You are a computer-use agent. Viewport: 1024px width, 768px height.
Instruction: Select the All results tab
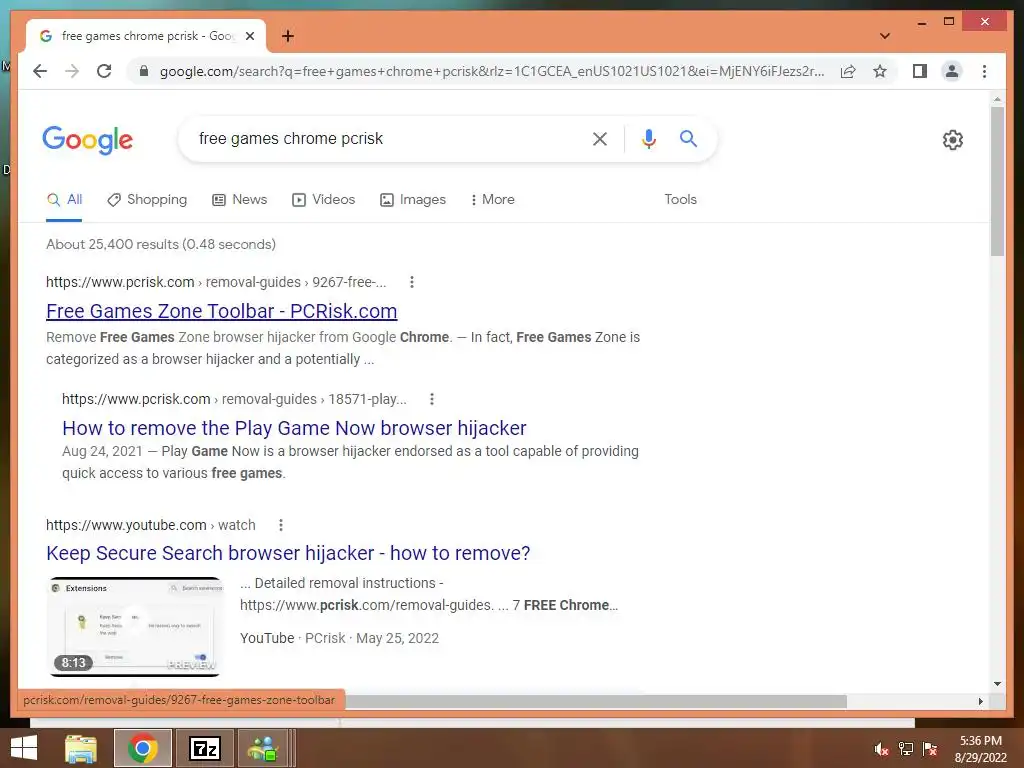[64, 200]
